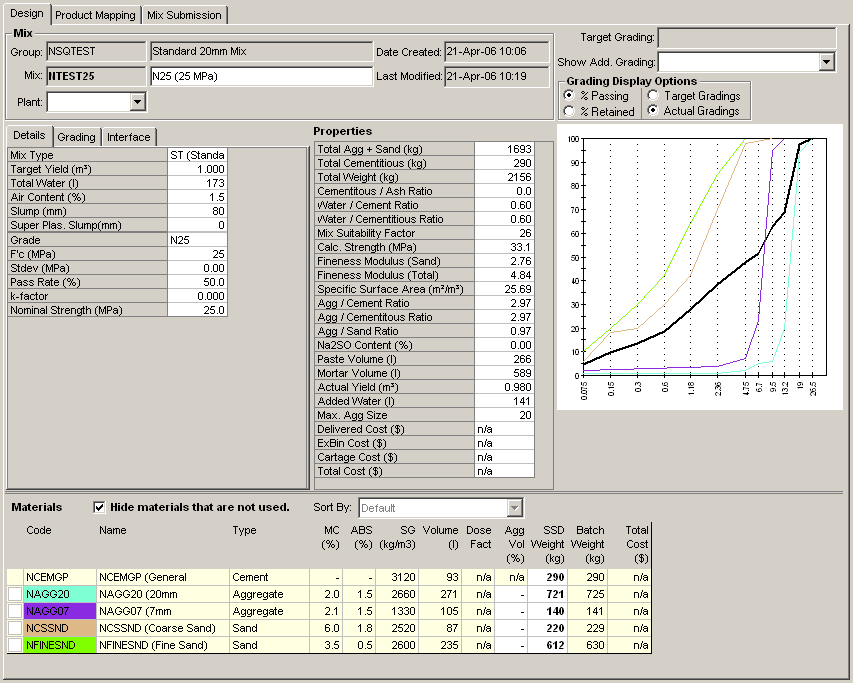Uncheck Hide materials that are not used
This screenshot has height=683, width=853.
(99, 507)
